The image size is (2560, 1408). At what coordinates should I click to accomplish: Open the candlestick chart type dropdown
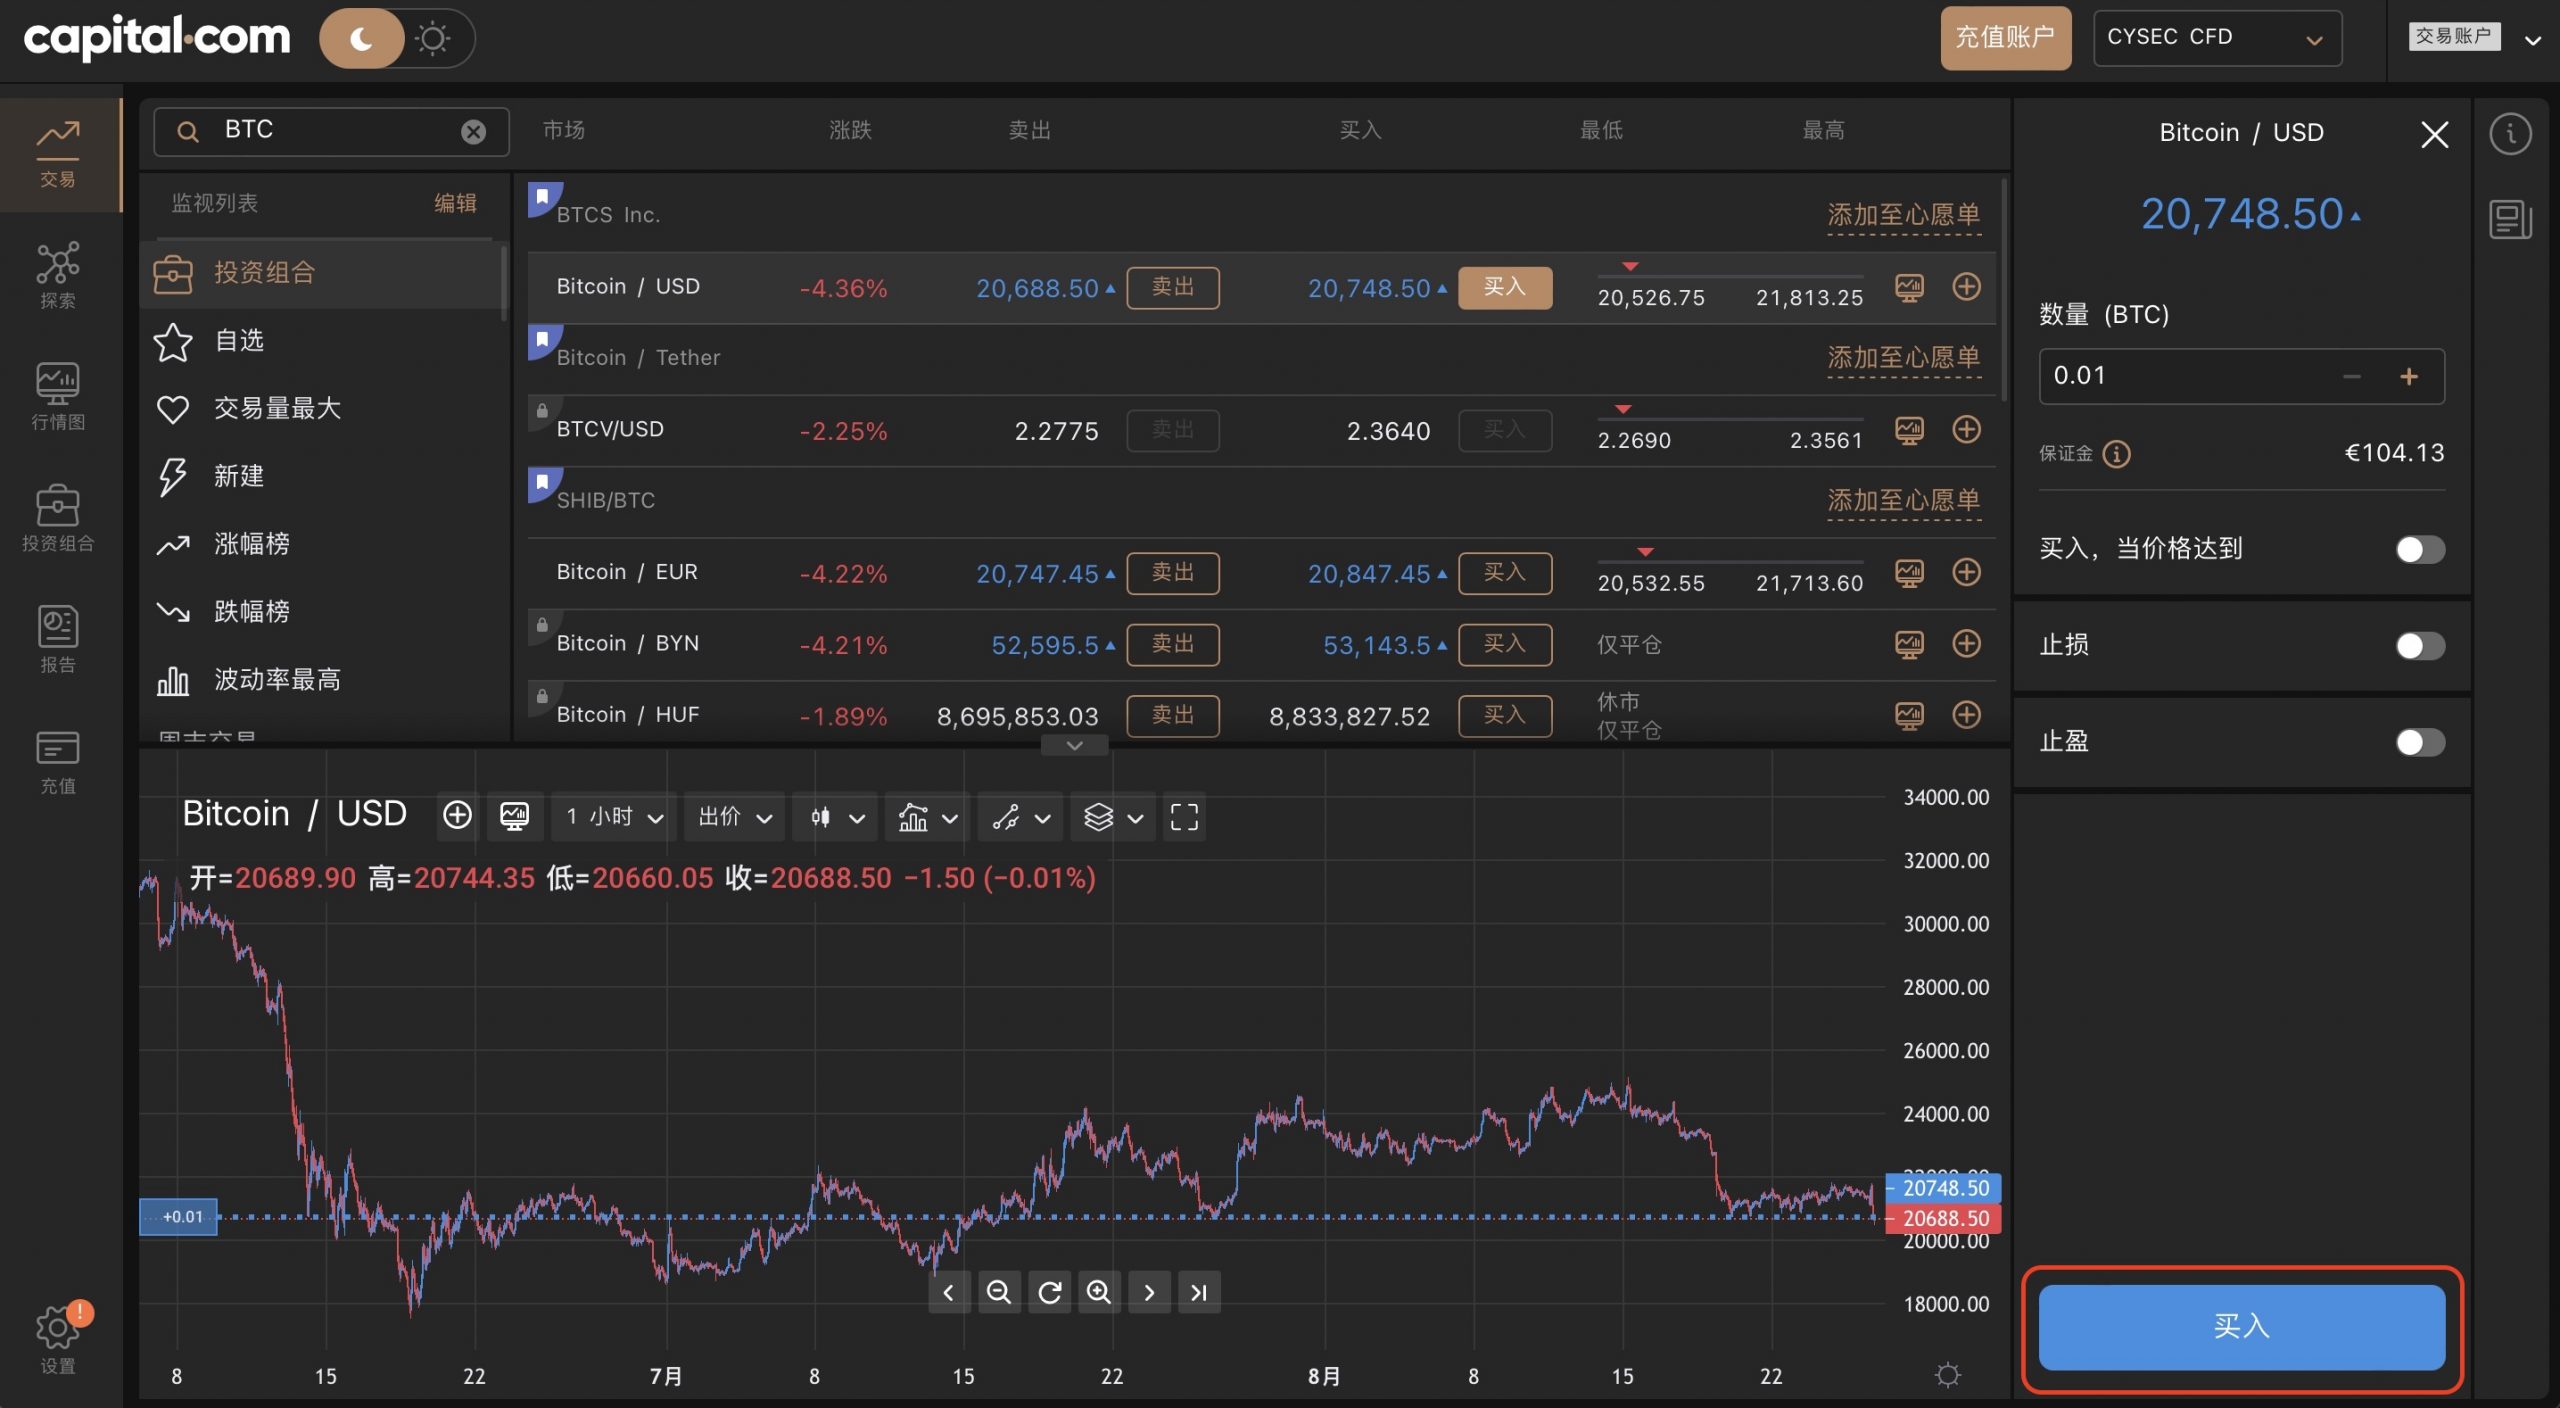click(x=836, y=817)
